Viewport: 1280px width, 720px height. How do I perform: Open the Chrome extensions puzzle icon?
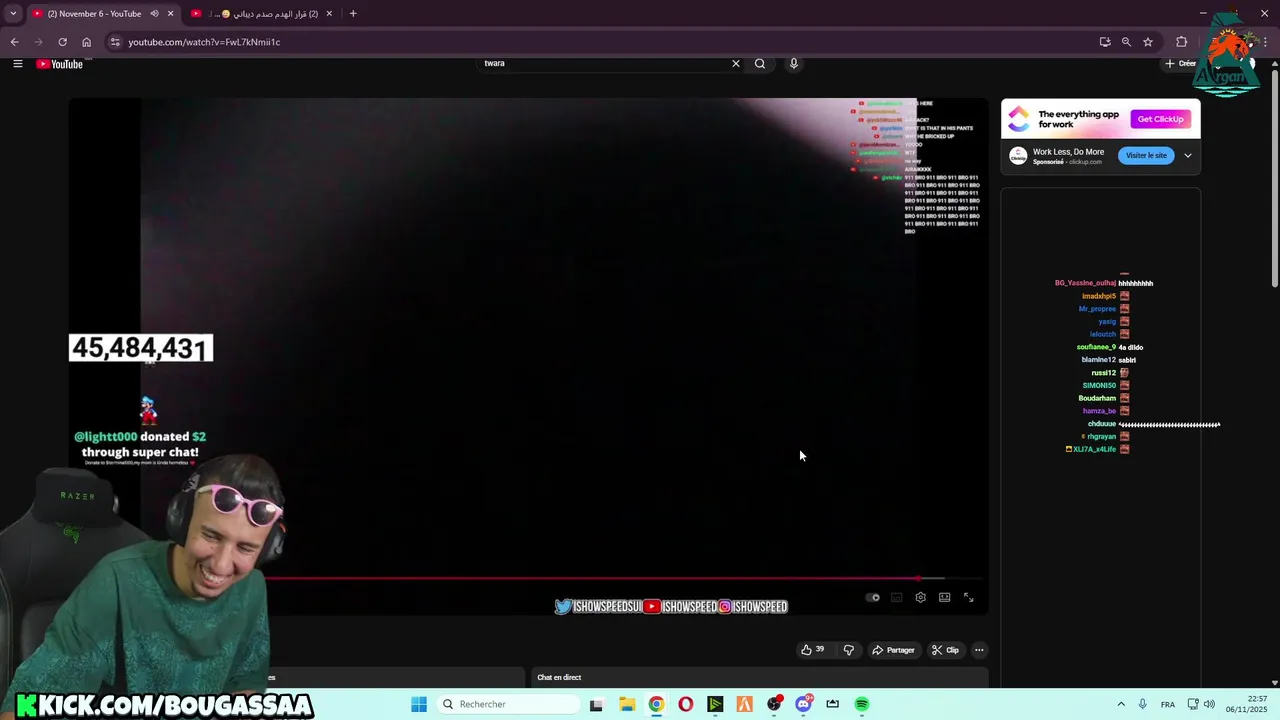click(1182, 42)
